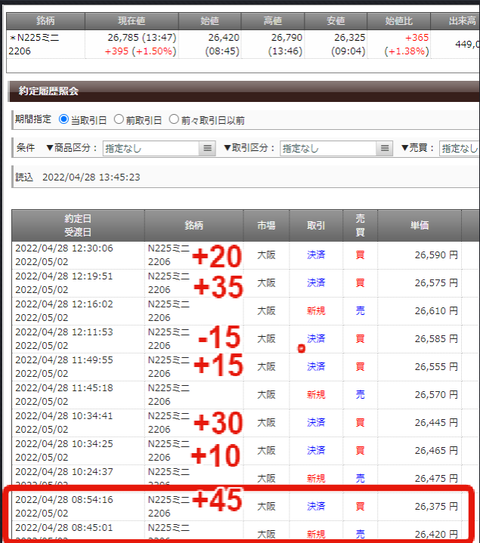Click the unit price 26,555 円
The image size is (480, 543).
(x=436, y=367)
